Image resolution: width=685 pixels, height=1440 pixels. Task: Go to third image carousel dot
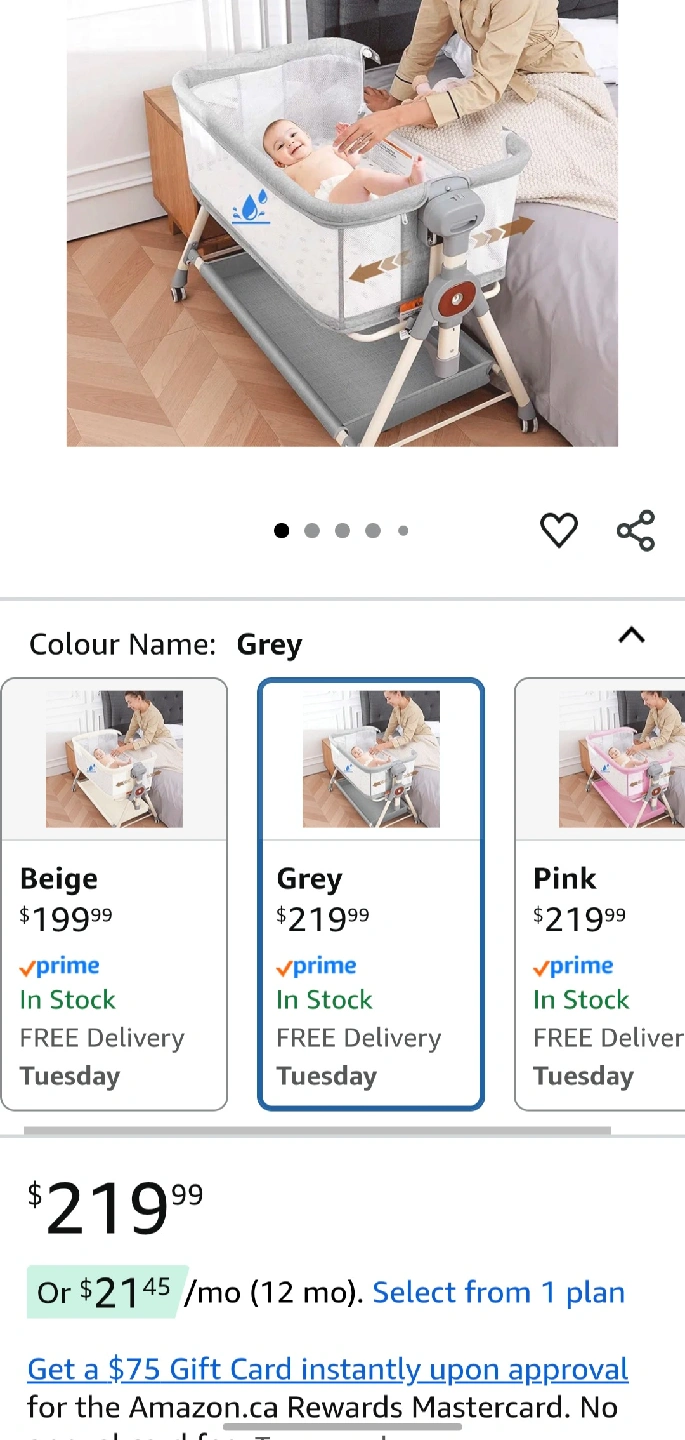[342, 531]
